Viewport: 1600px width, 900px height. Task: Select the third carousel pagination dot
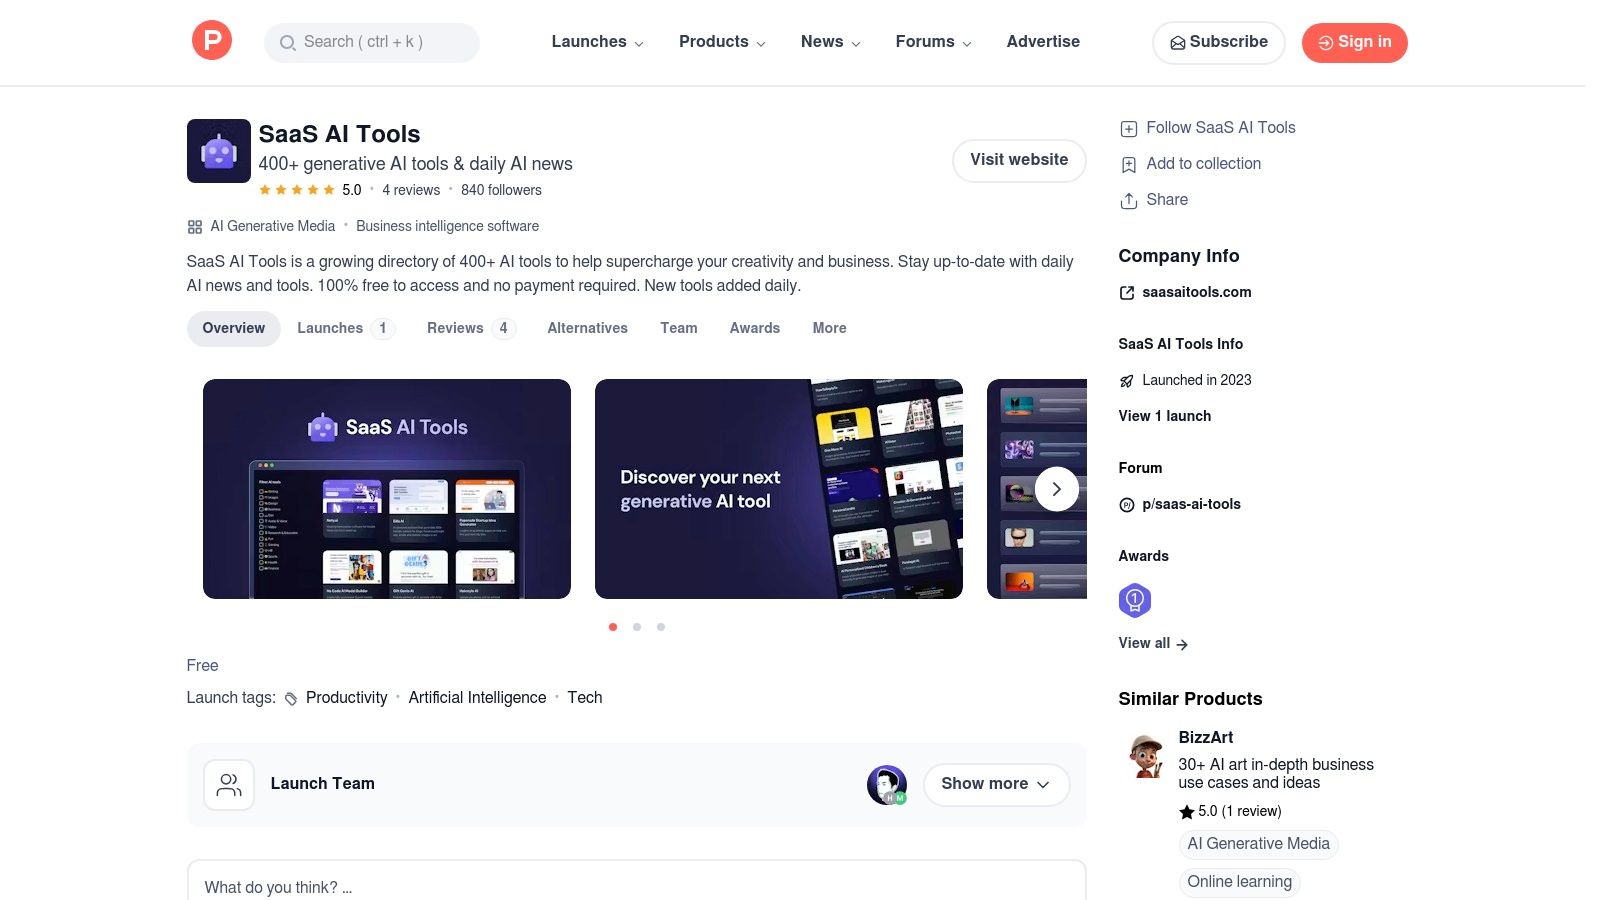[661, 627]
